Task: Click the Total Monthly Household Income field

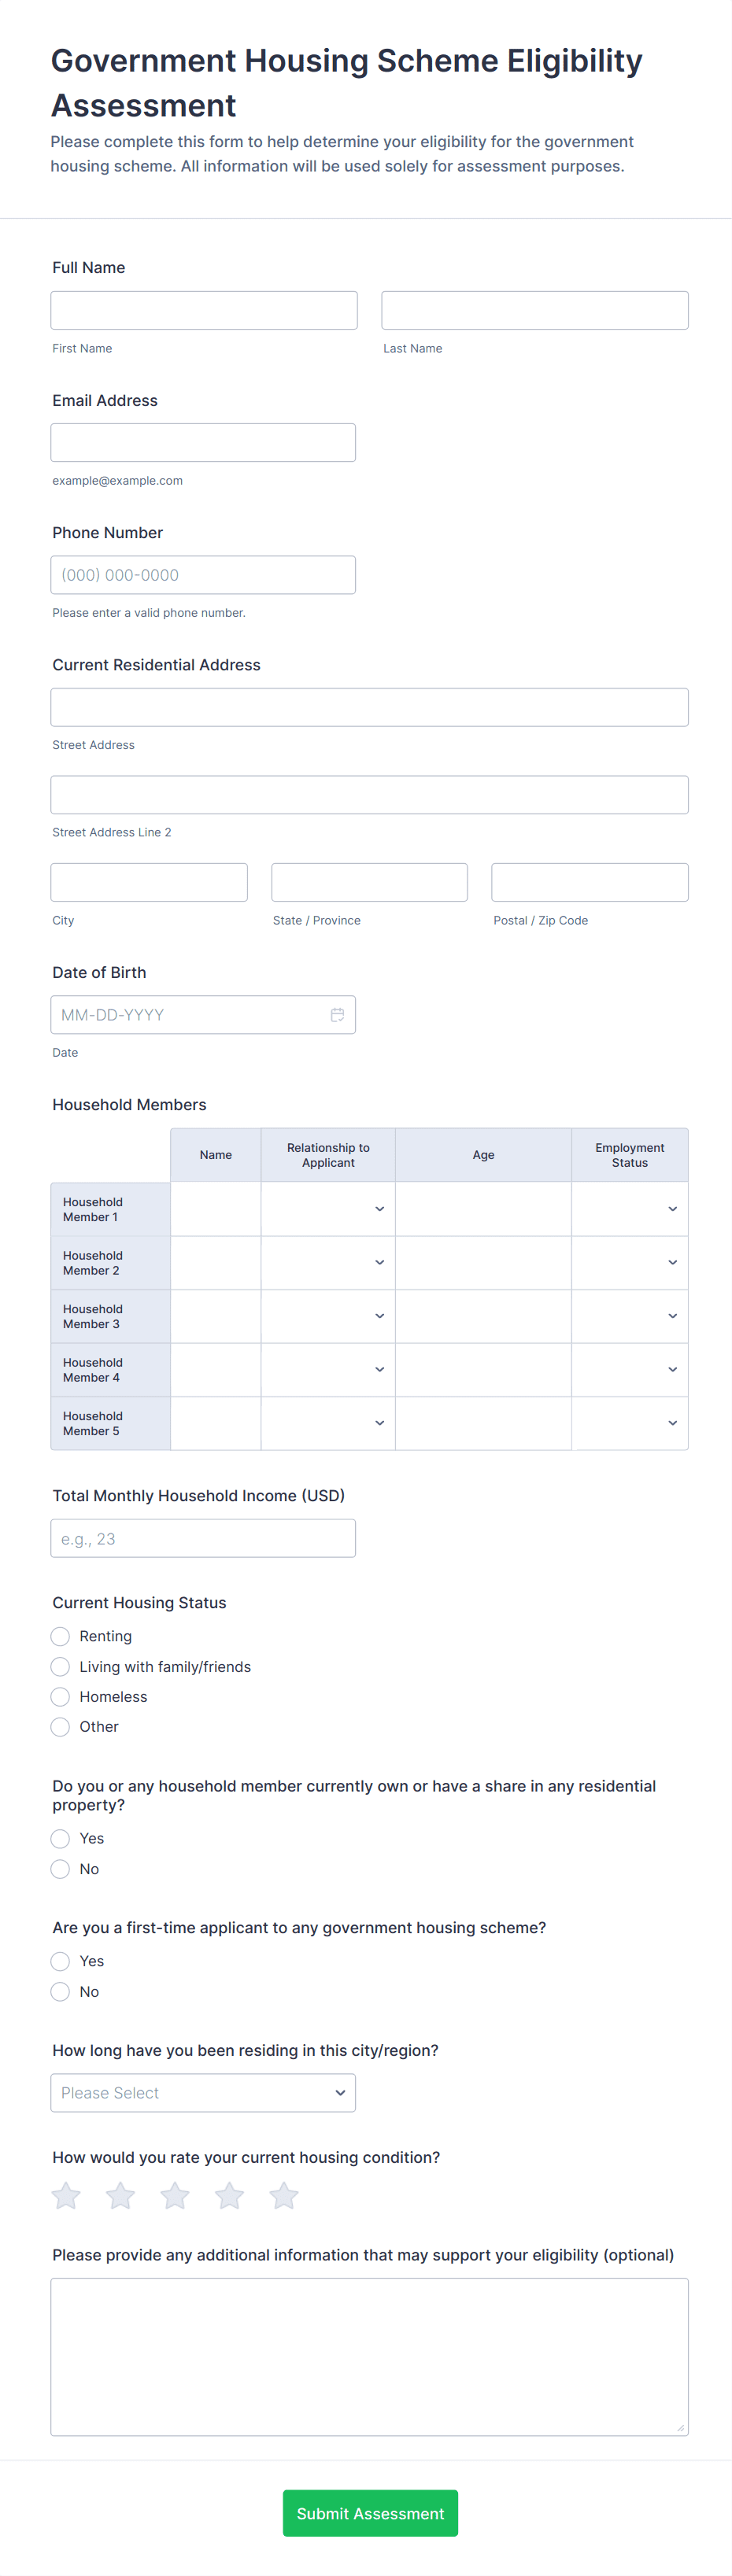Action: pos(203,1538)
